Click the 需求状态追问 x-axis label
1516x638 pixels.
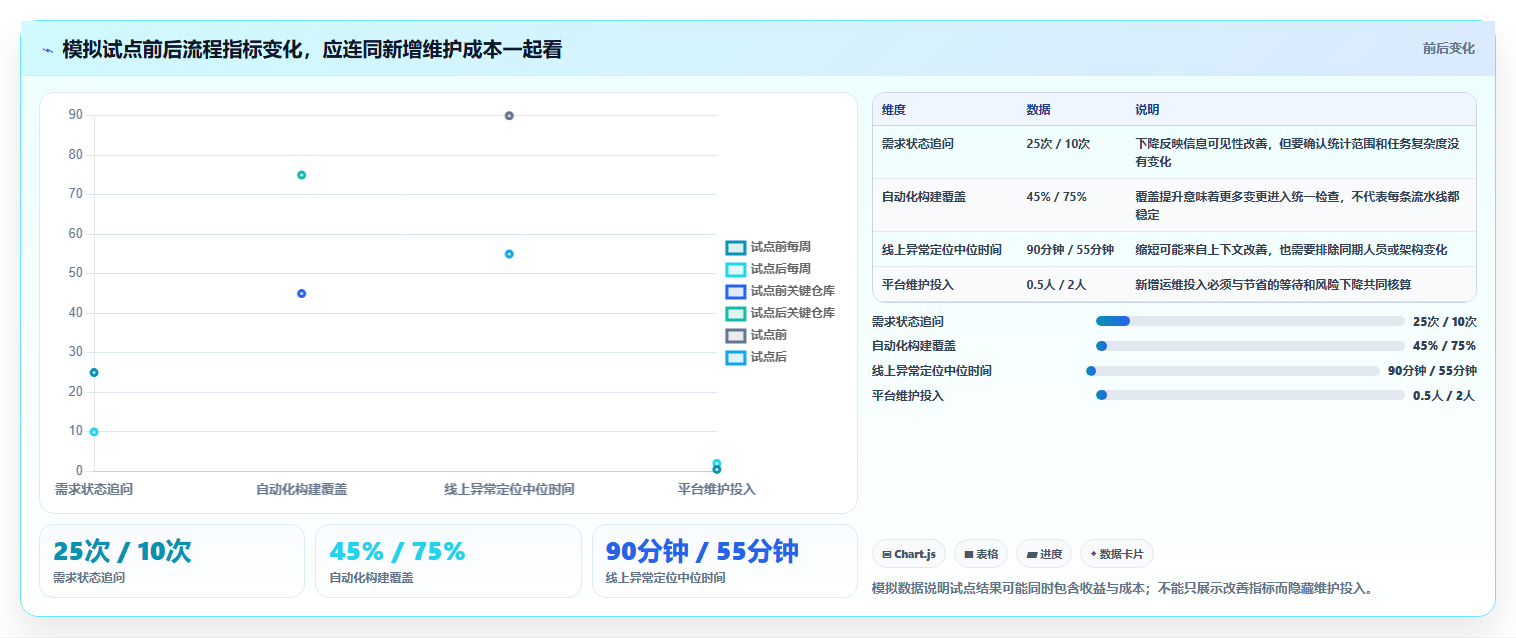click(x=94, y=489)
